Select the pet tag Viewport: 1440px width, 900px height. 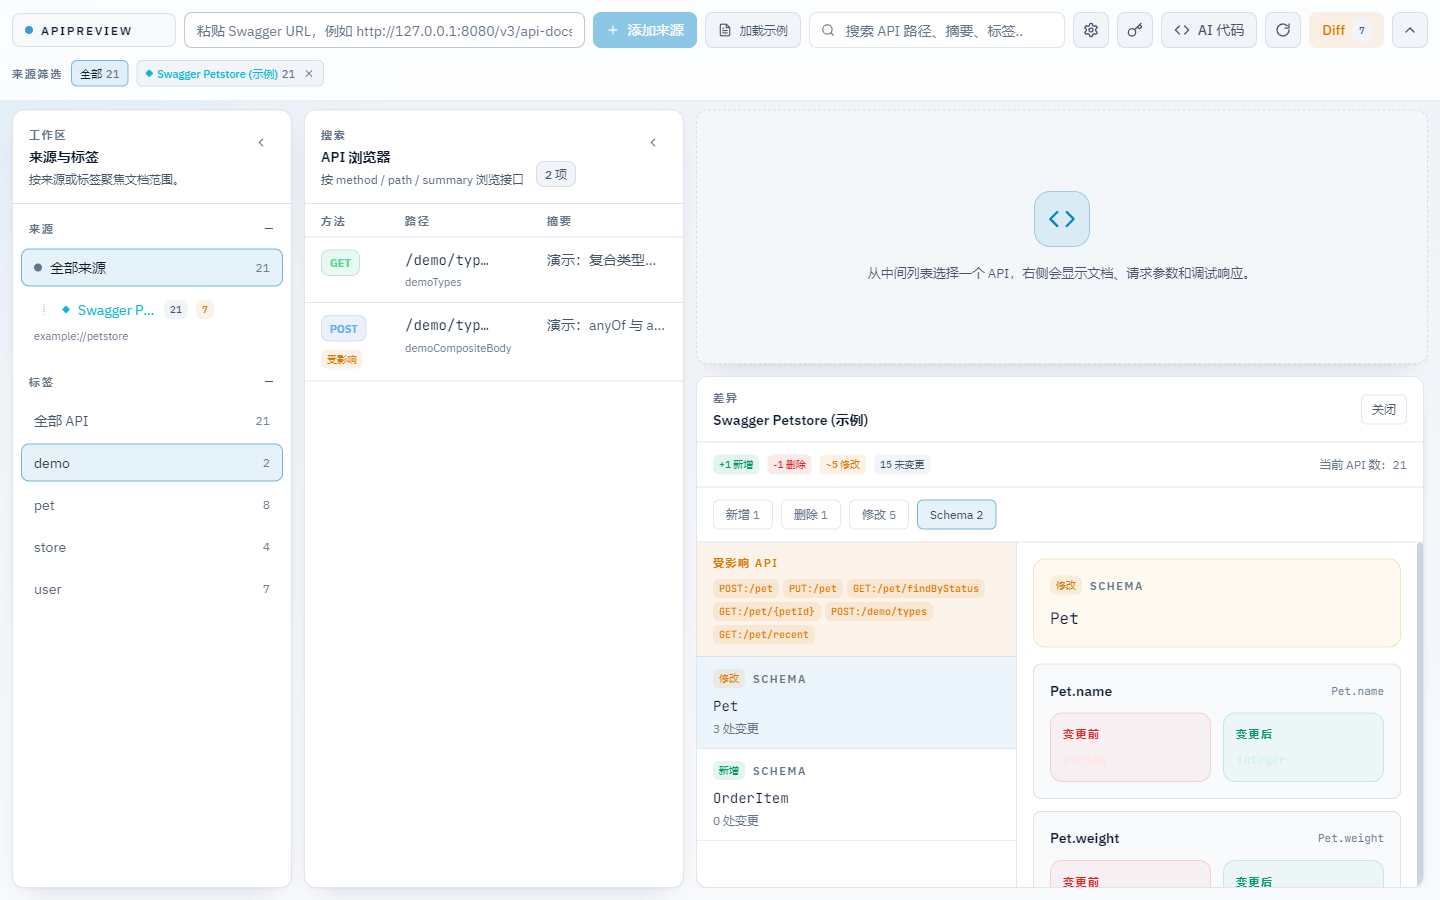pyautogui.click(x=152, y=505)
